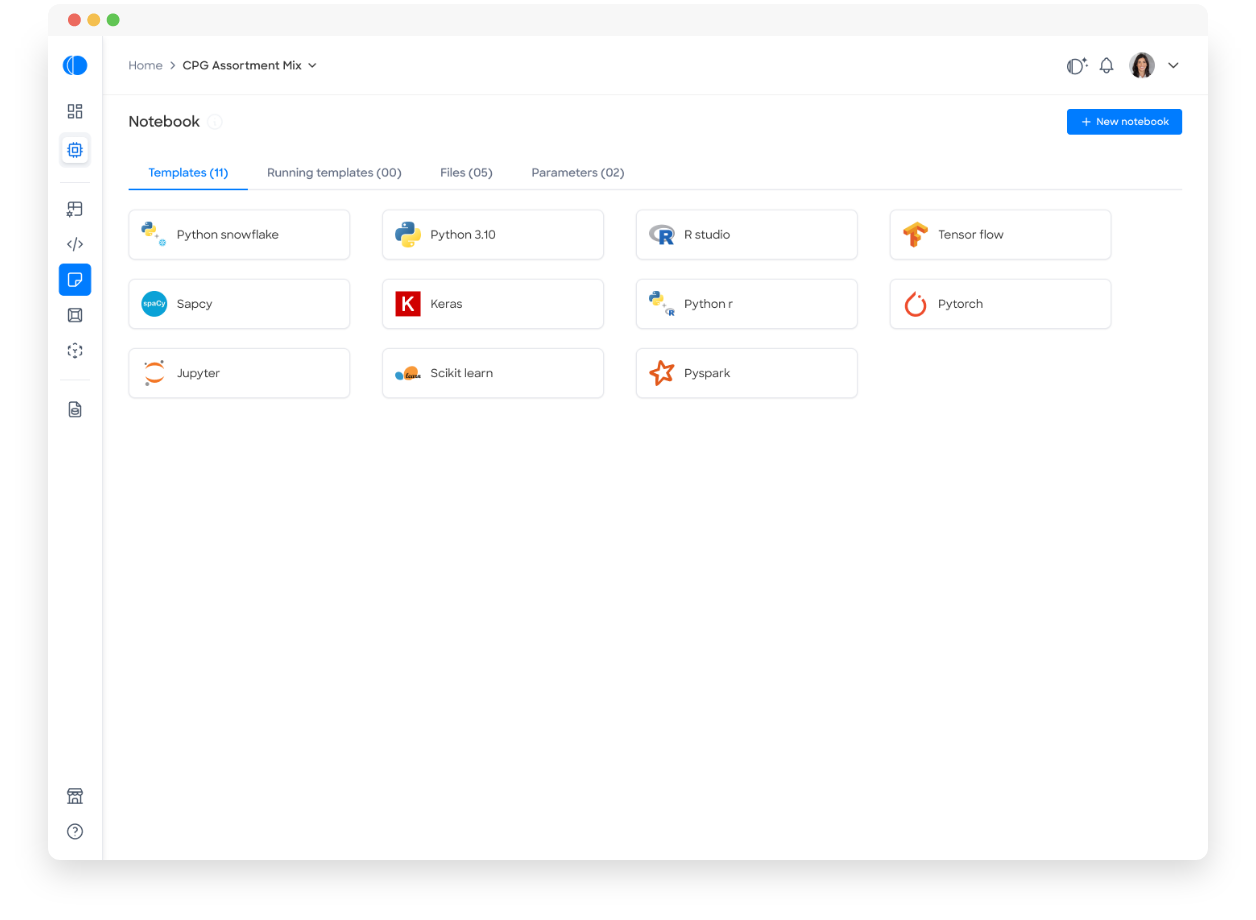Screen dimensions: 1256x920
Task: Select the Sapcy template card
Action: click(x=239, y=304)
